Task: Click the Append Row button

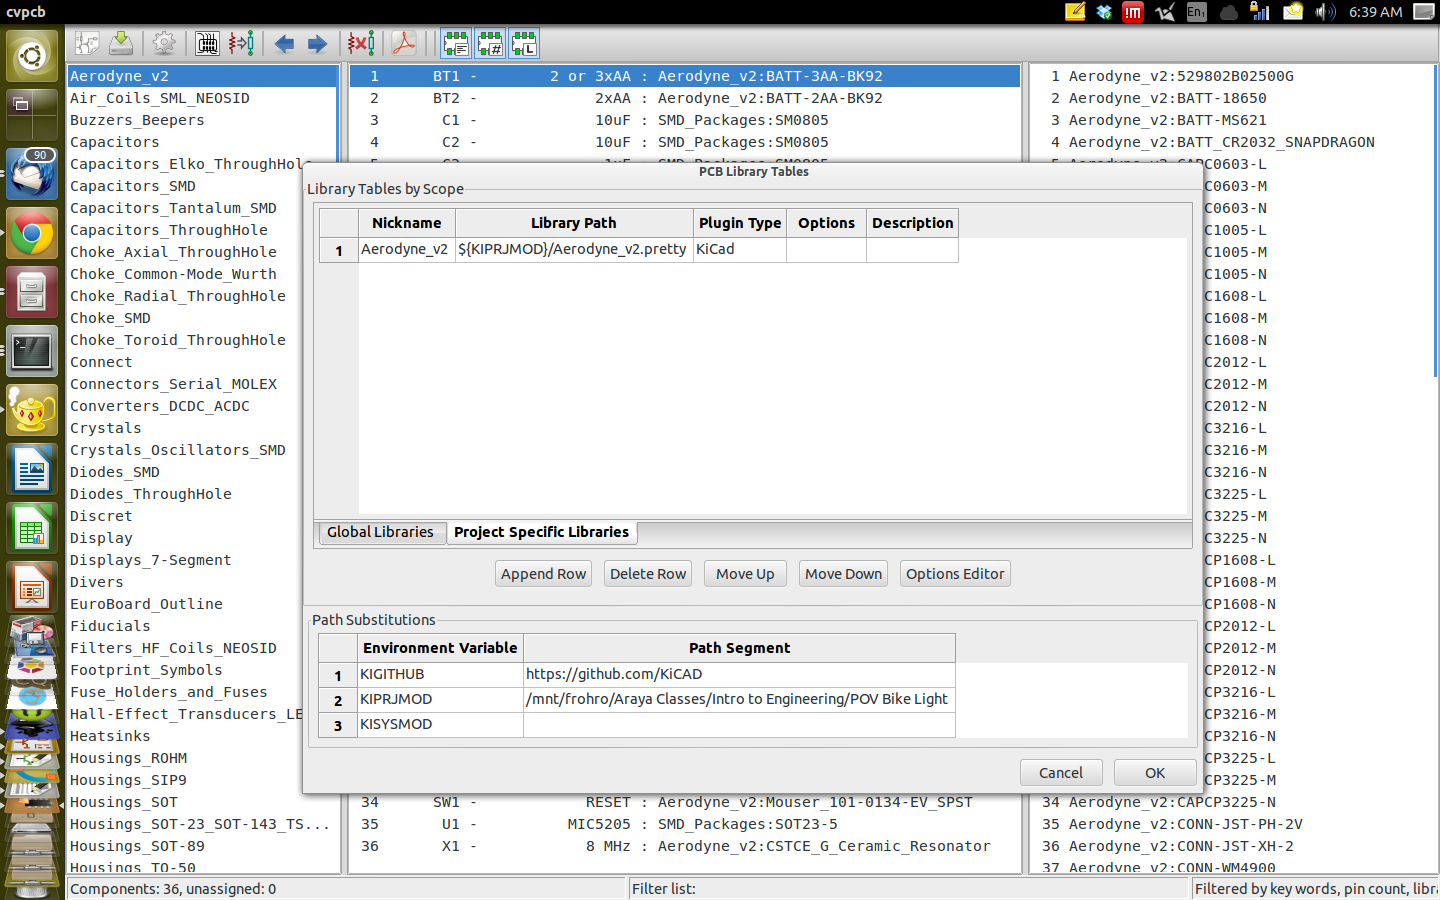Action: coord(543,574)
